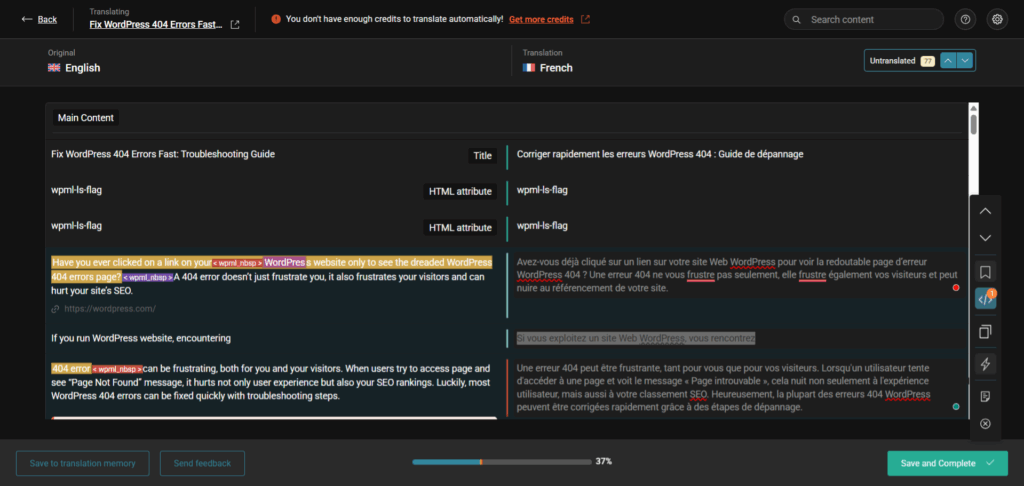Screen dimensions: 1024x486
Task: Click the Send feedback button
Action: [203, 463]
